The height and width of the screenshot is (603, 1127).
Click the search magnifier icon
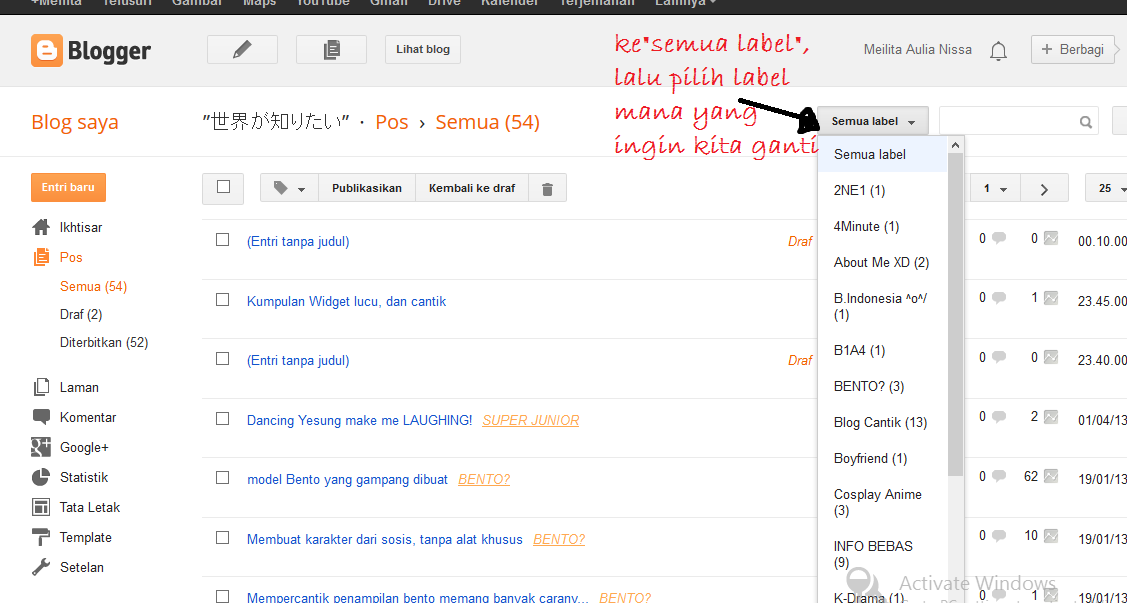[x=1086, y=120]
